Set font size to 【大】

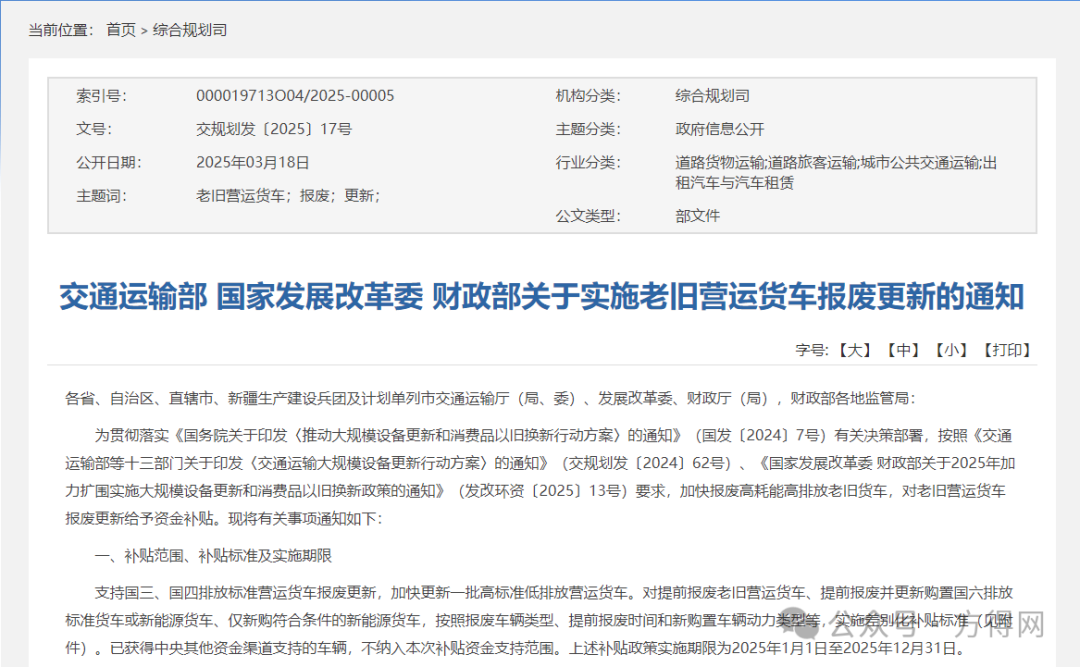point(855,350)
